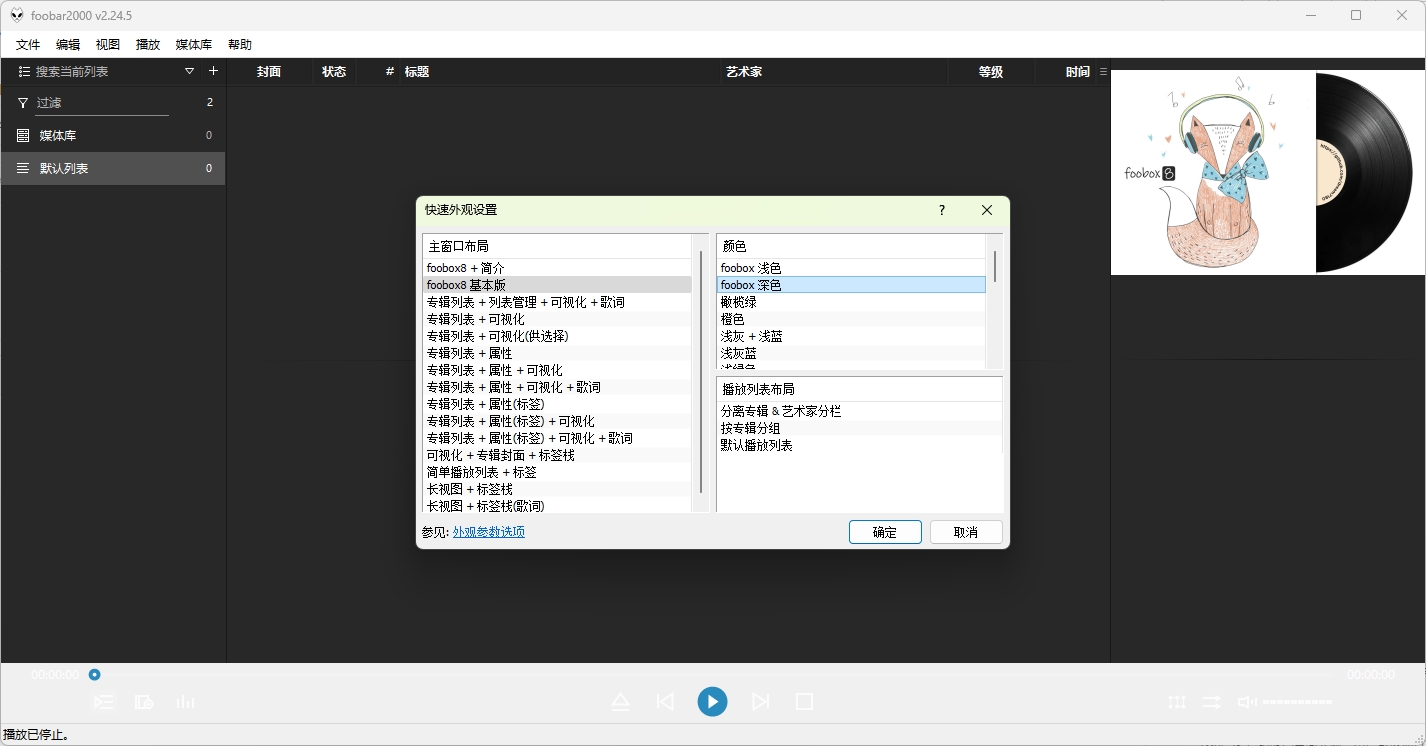Select the 默认列表 playlist in sidebar
The image size is (1426, 746).
[x=113, y=168]
